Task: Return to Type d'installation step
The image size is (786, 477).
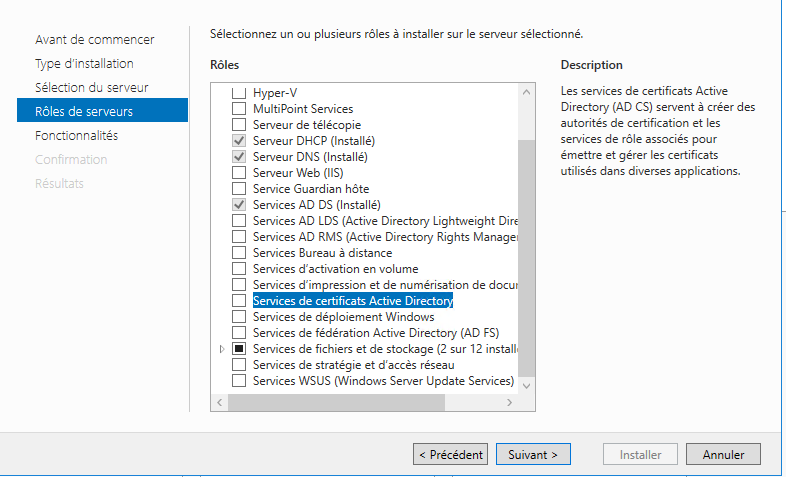Action: tap(84, 64)
